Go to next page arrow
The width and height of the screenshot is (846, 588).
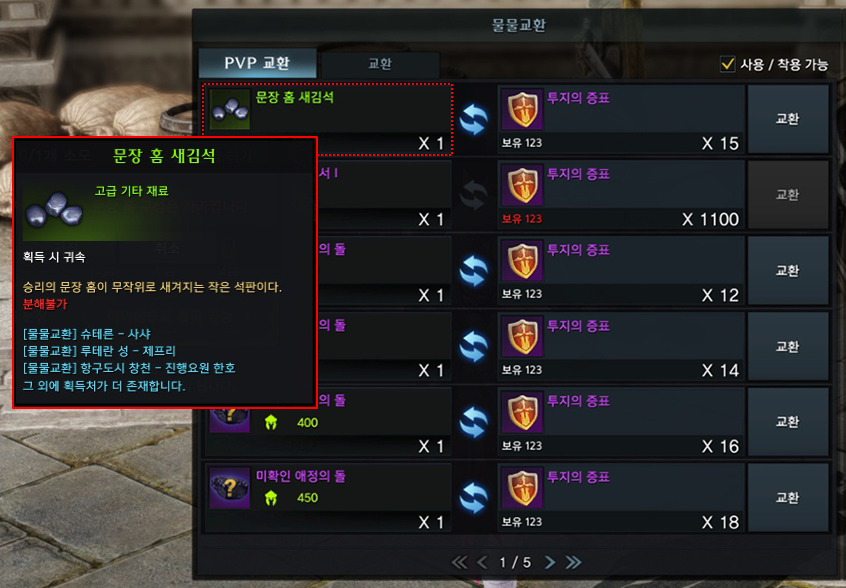point(549,563)
